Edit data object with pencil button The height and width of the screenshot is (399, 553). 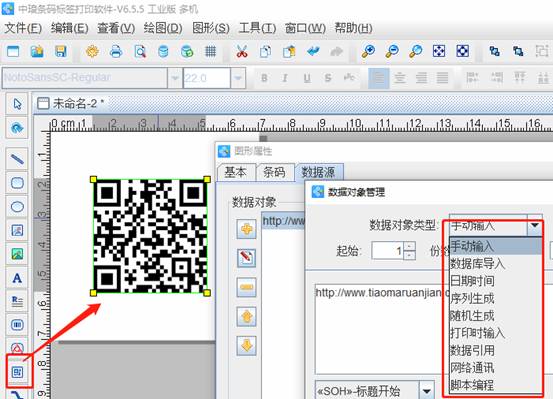tap(246, 258)
